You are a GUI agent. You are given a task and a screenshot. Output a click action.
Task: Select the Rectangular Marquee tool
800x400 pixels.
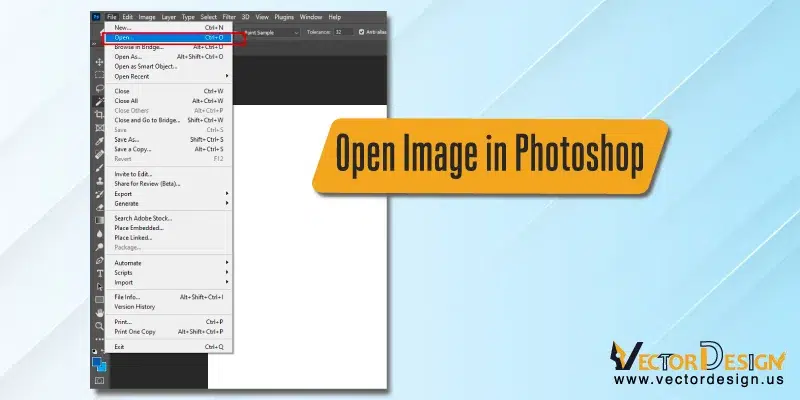tap(99, 75)
